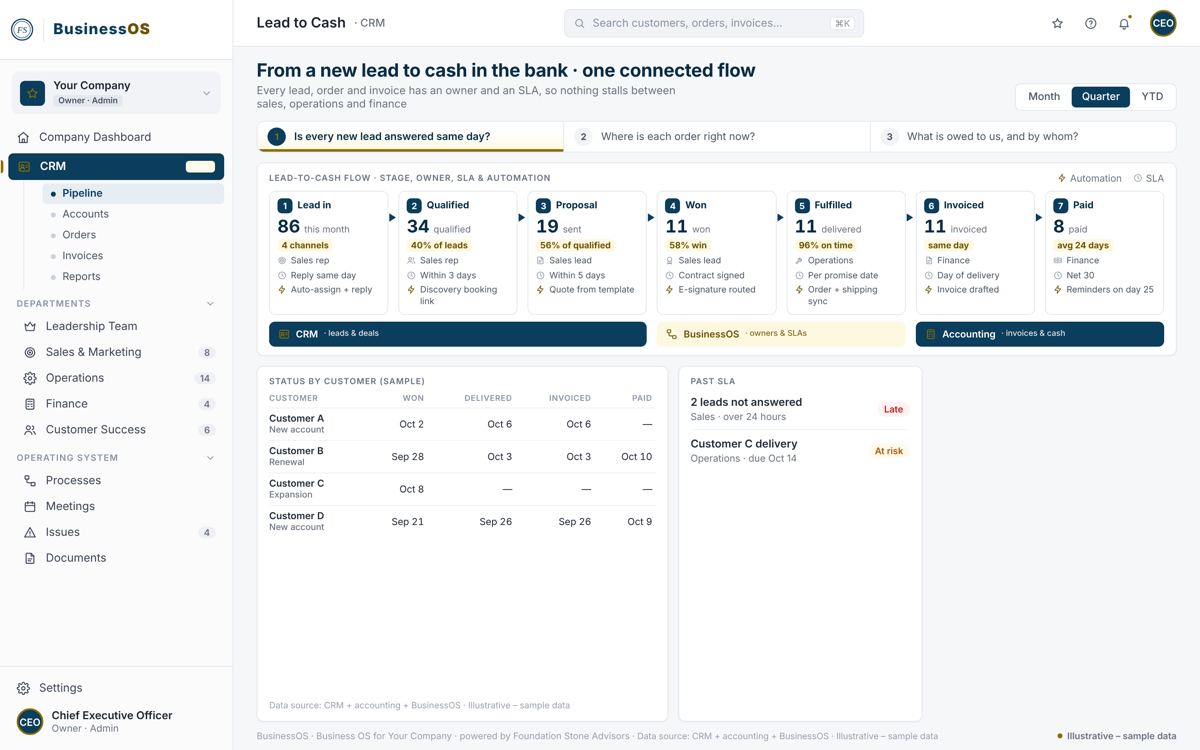
Task: Open the Fulfilled stage card
Action: (846, 253)
